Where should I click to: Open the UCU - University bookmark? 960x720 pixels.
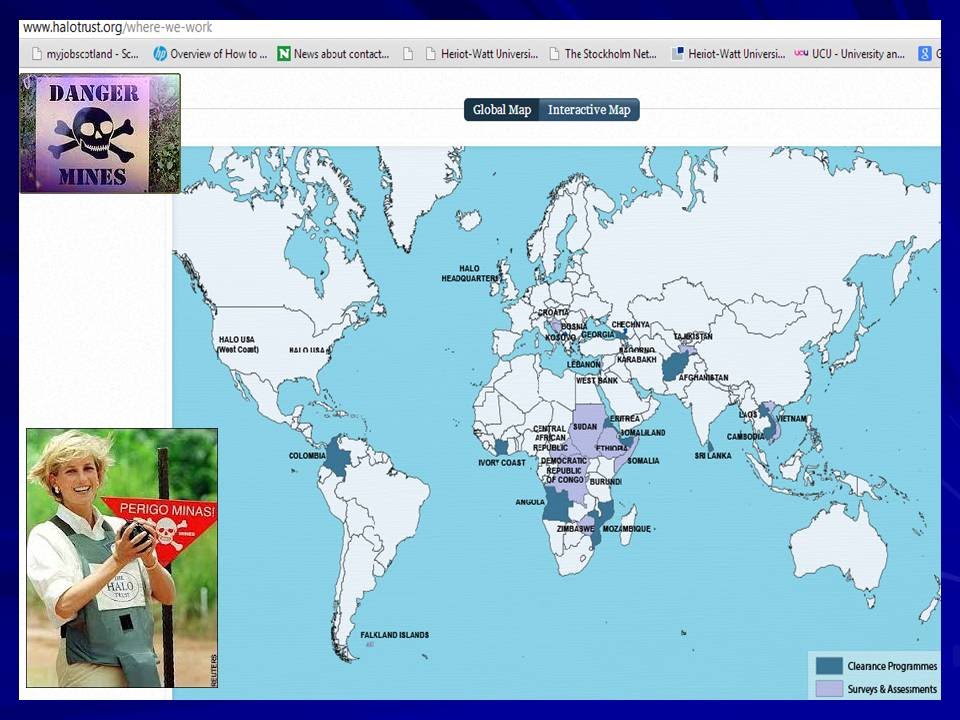pyautogui.click(x=849, y=54)
